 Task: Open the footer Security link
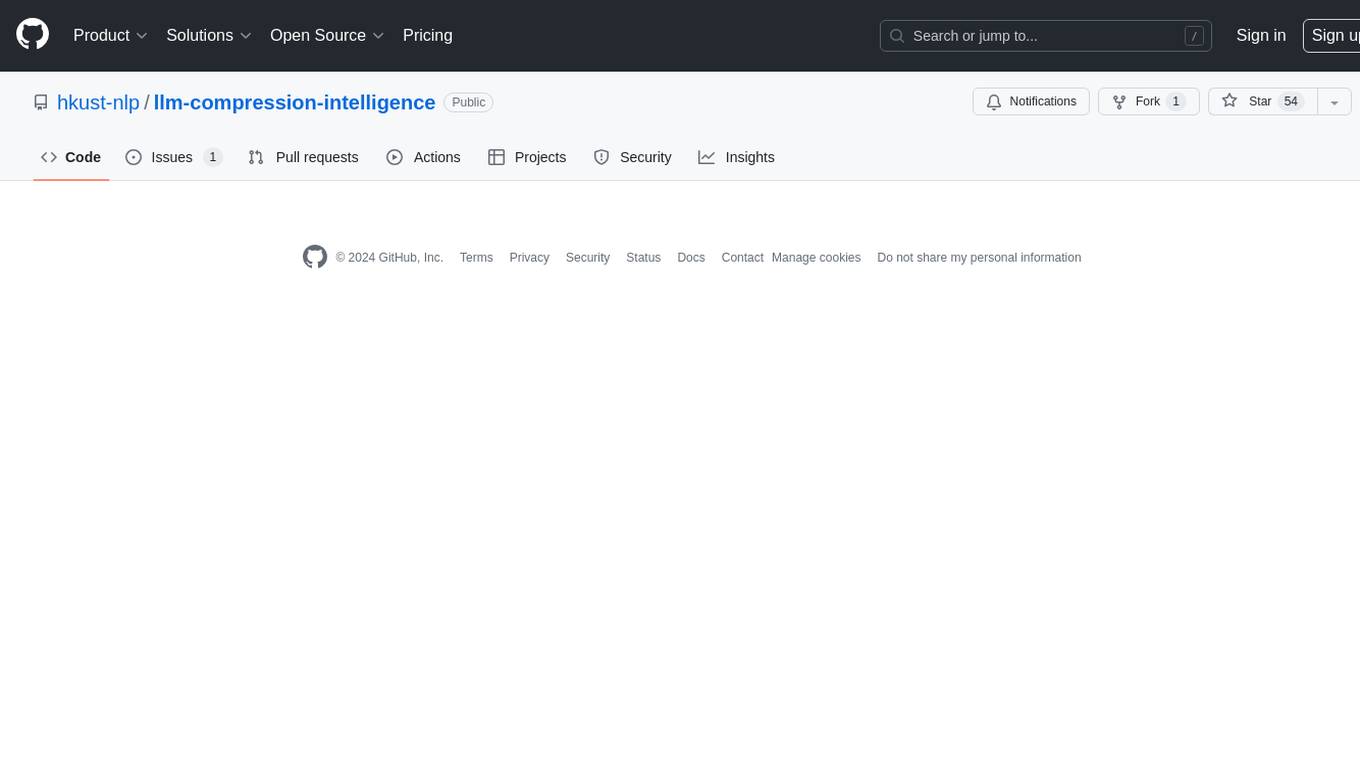coord(587,257)
